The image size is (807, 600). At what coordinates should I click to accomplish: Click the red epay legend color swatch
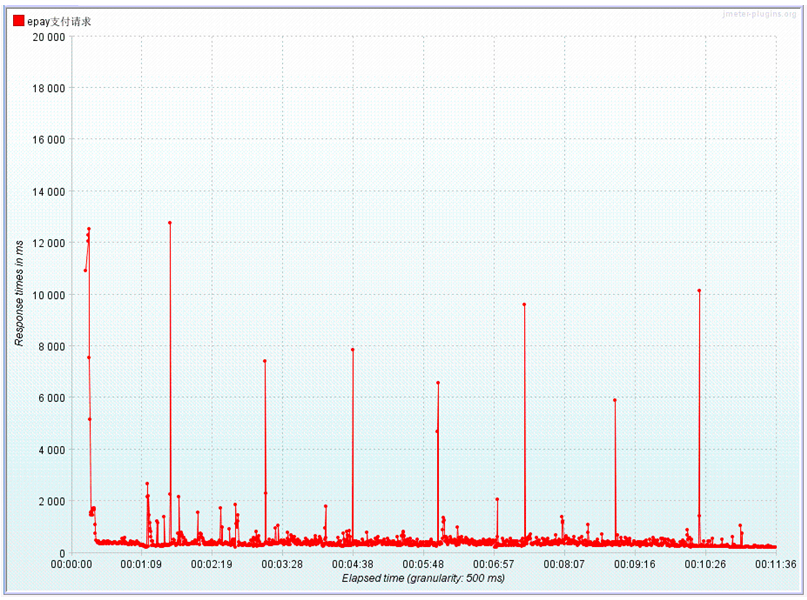click(x=19, y=21)
